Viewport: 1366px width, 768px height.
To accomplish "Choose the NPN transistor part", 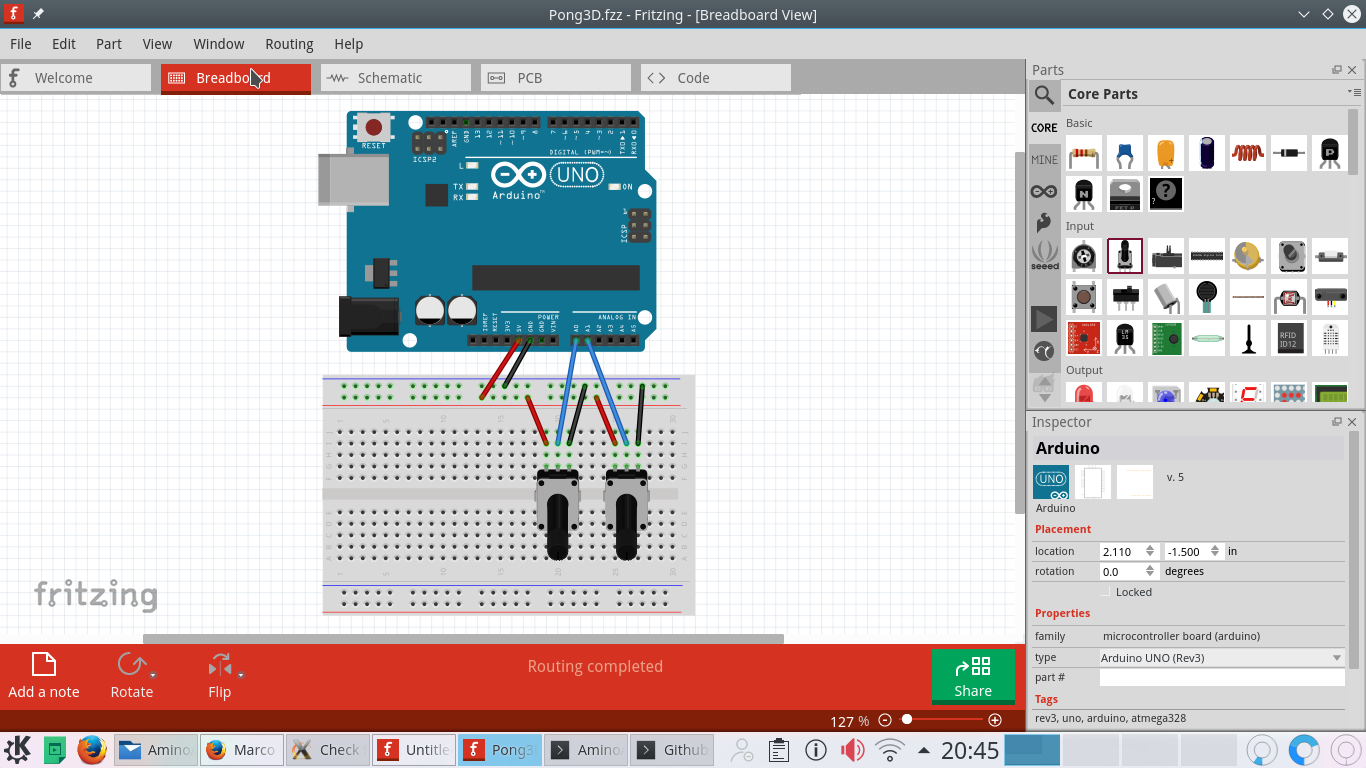I will [1084, 194].
